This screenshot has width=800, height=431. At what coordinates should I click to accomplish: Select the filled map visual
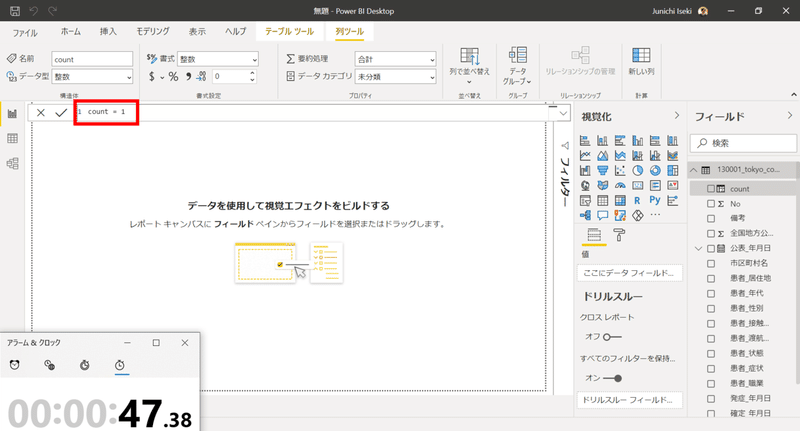(x=603, y=186)
